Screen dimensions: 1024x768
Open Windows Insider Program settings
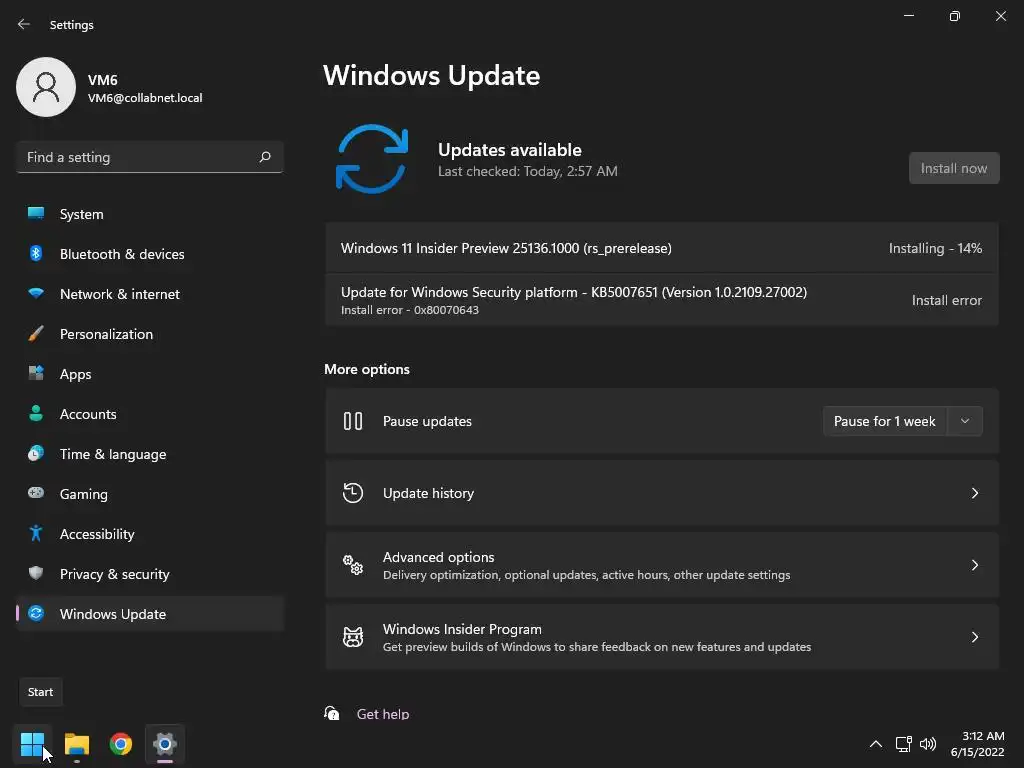click(662, 637)
